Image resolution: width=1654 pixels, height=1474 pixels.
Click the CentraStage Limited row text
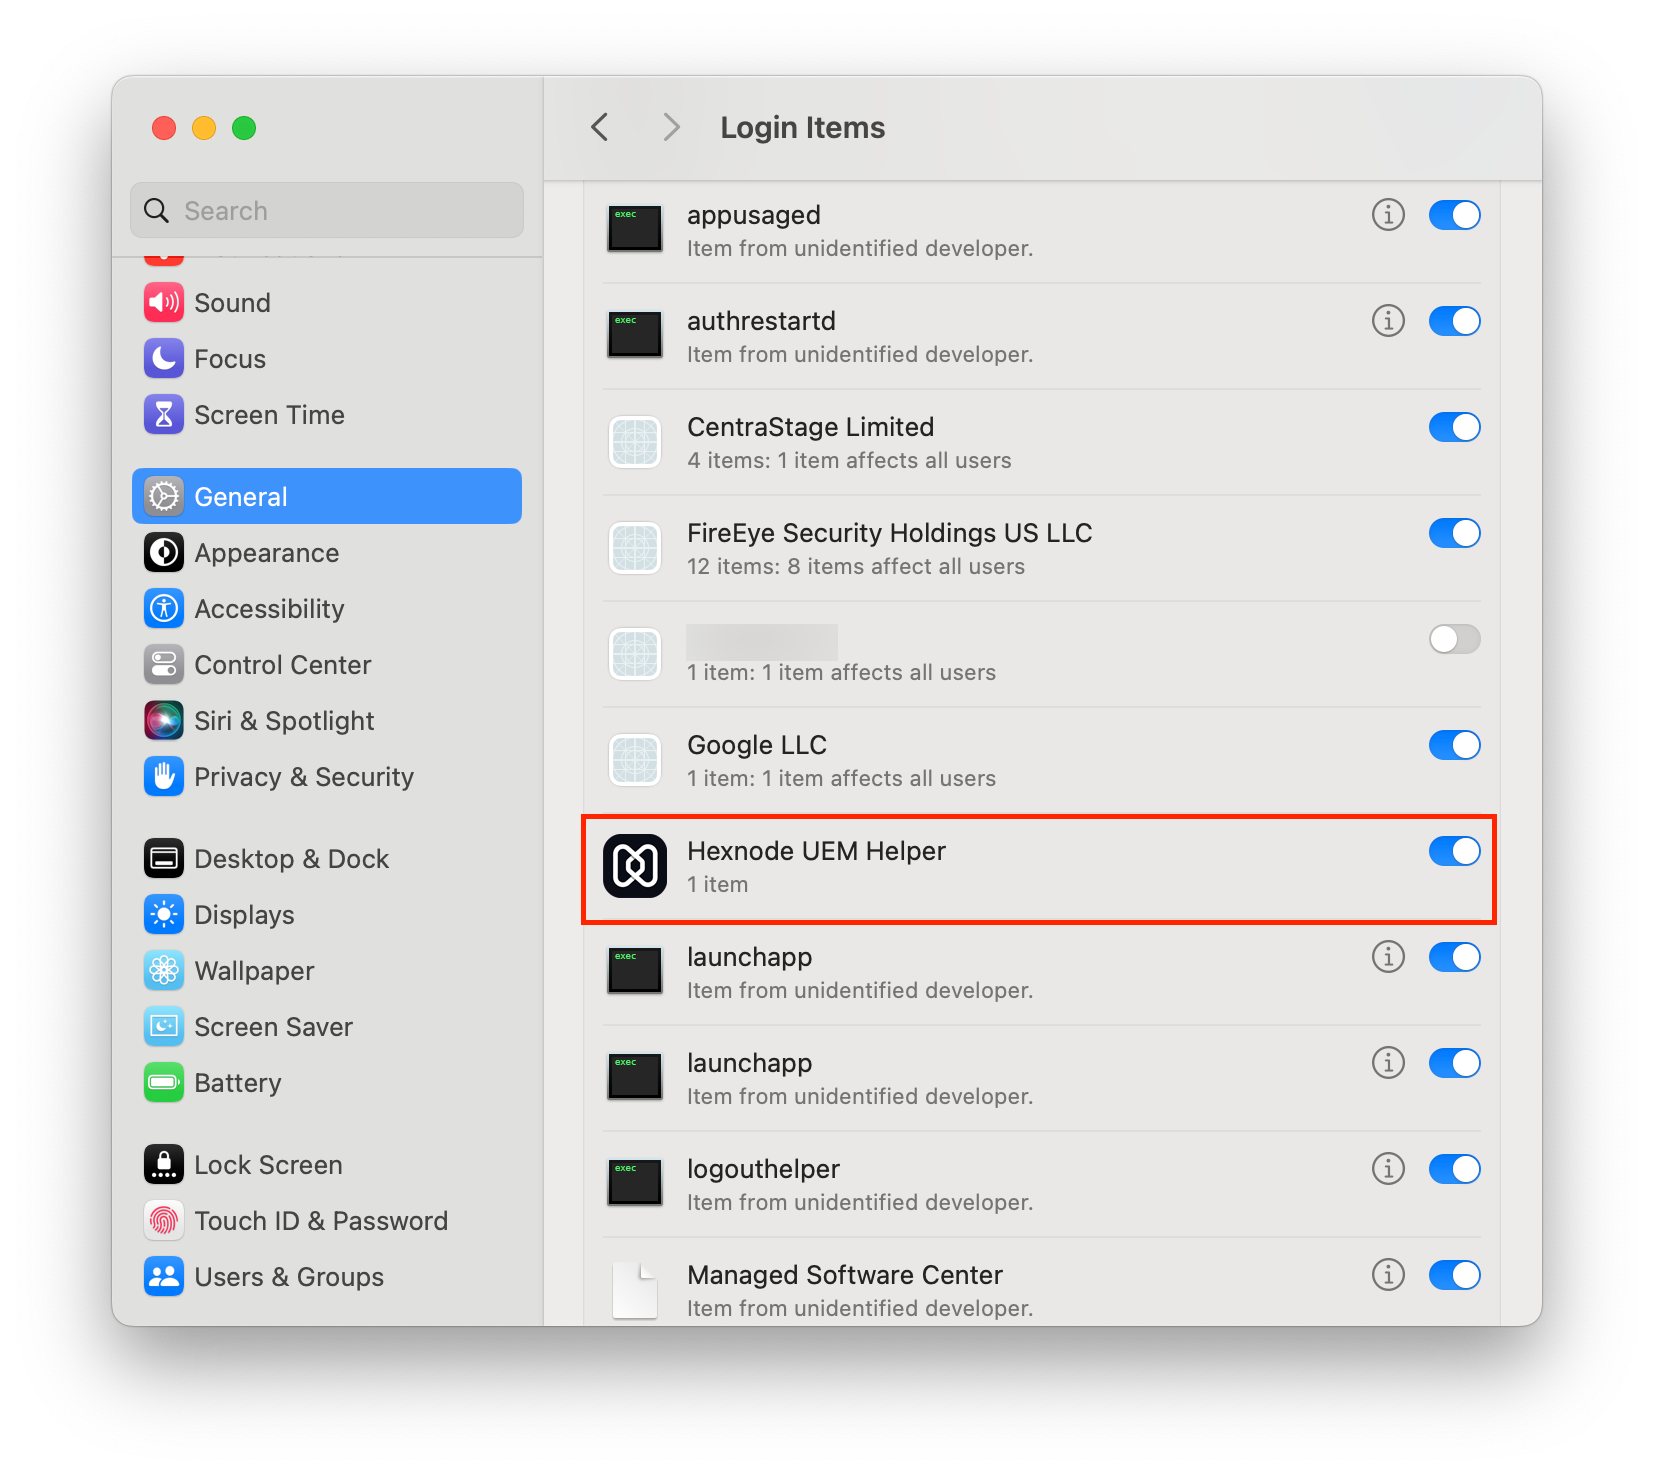[x=811, y=427]
